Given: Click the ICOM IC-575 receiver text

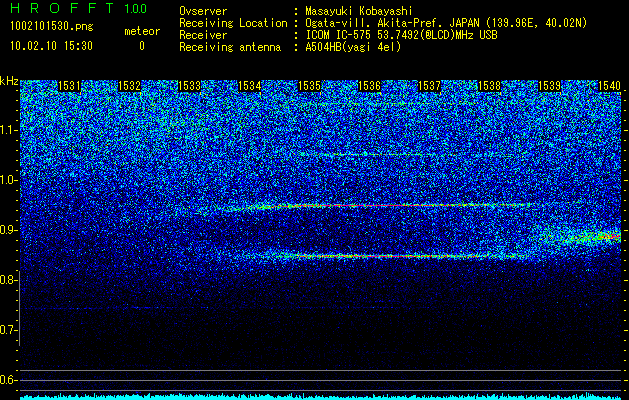Looking at the screenshot, I should [401, 35].
